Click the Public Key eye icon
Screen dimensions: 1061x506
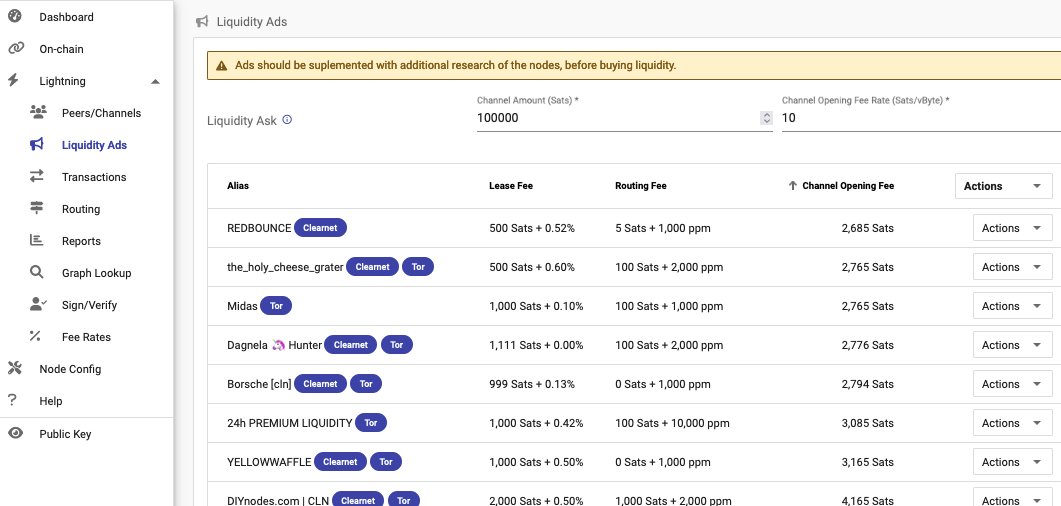(x=15, y=434)
